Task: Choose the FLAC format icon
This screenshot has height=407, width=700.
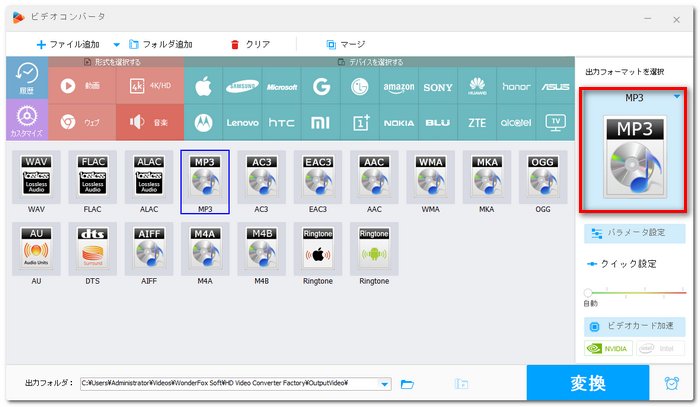Action: tap(92, 179)
